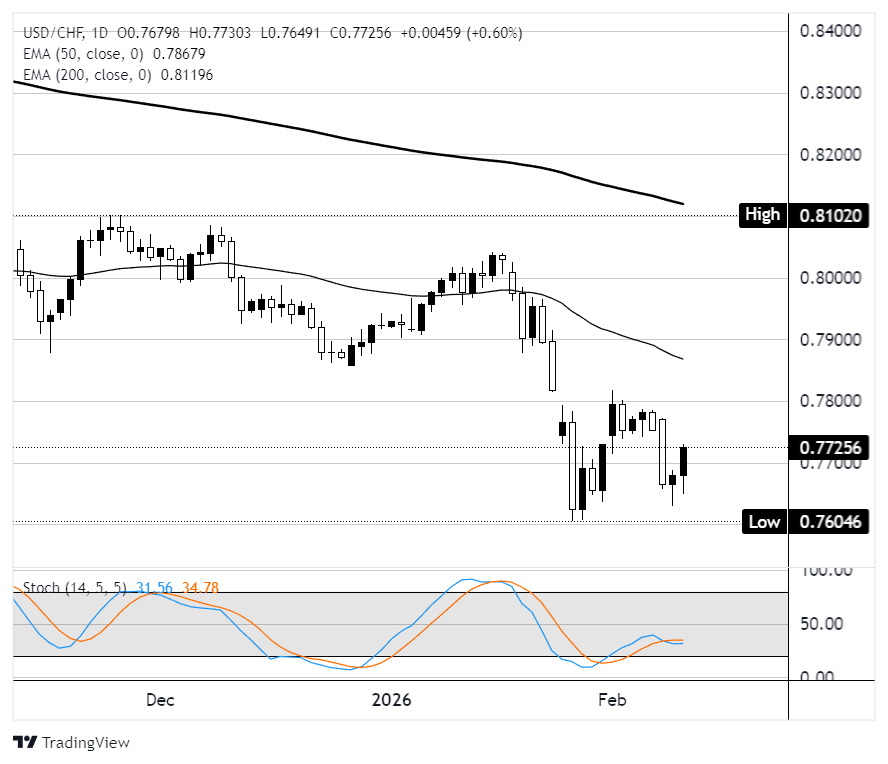Select the USD/CHF symbol title
This screenshot has height=764, width=888.
48,33
